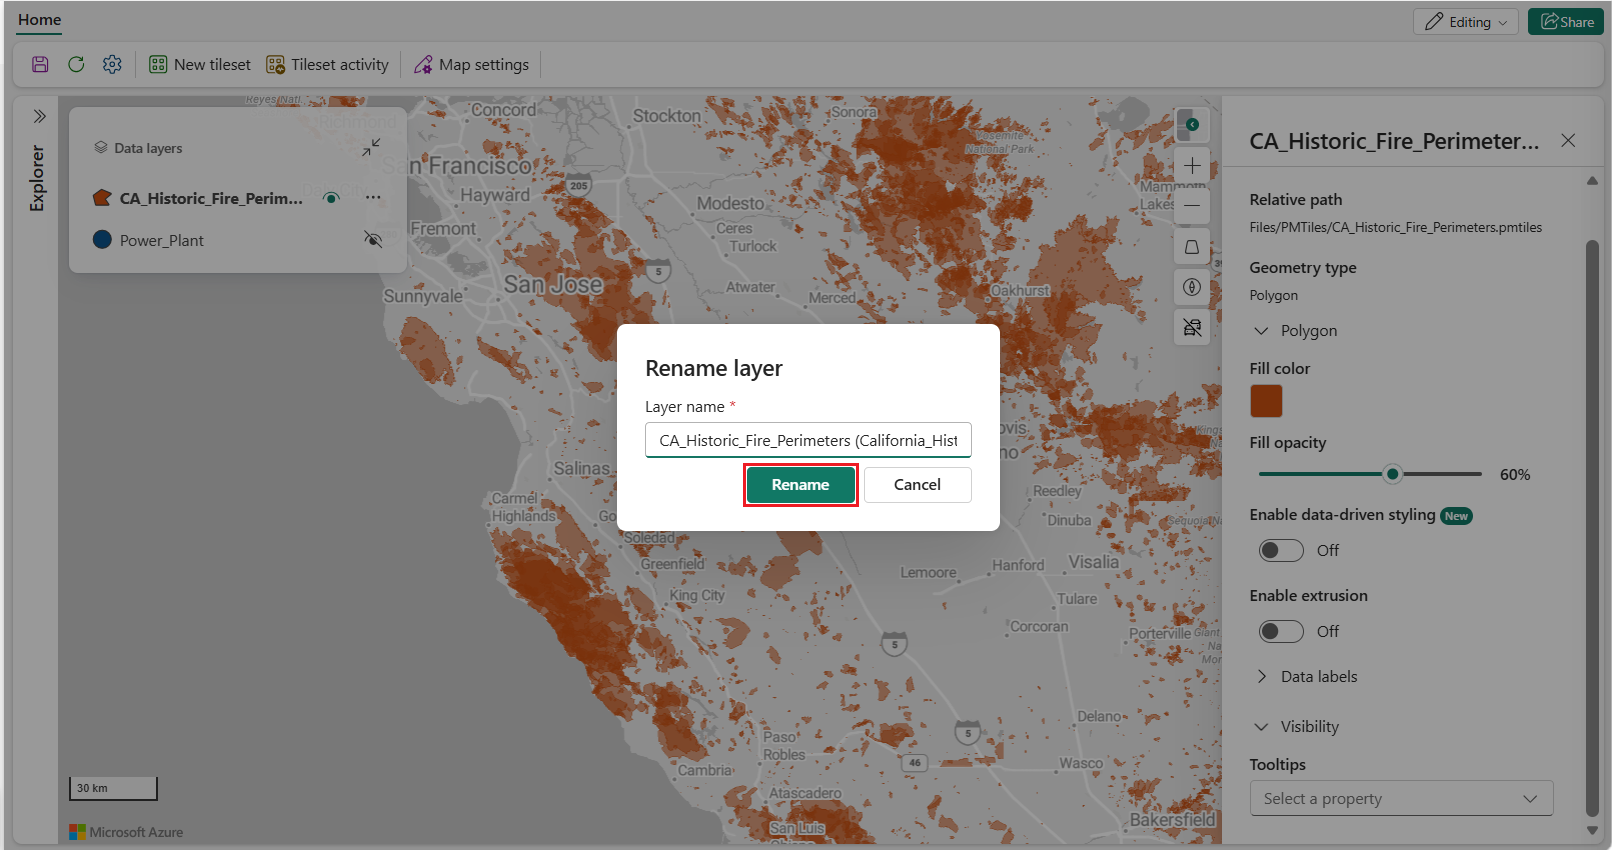1612x850 pixels.
Task: Click the compass reset bearing icon
Action: pos(1192,287)
